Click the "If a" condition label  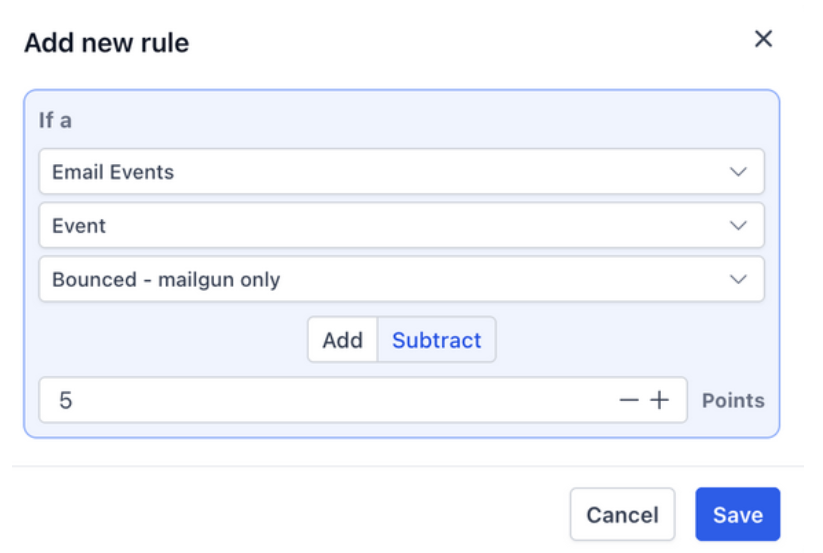pyautogui.click(x=55, y=120)
